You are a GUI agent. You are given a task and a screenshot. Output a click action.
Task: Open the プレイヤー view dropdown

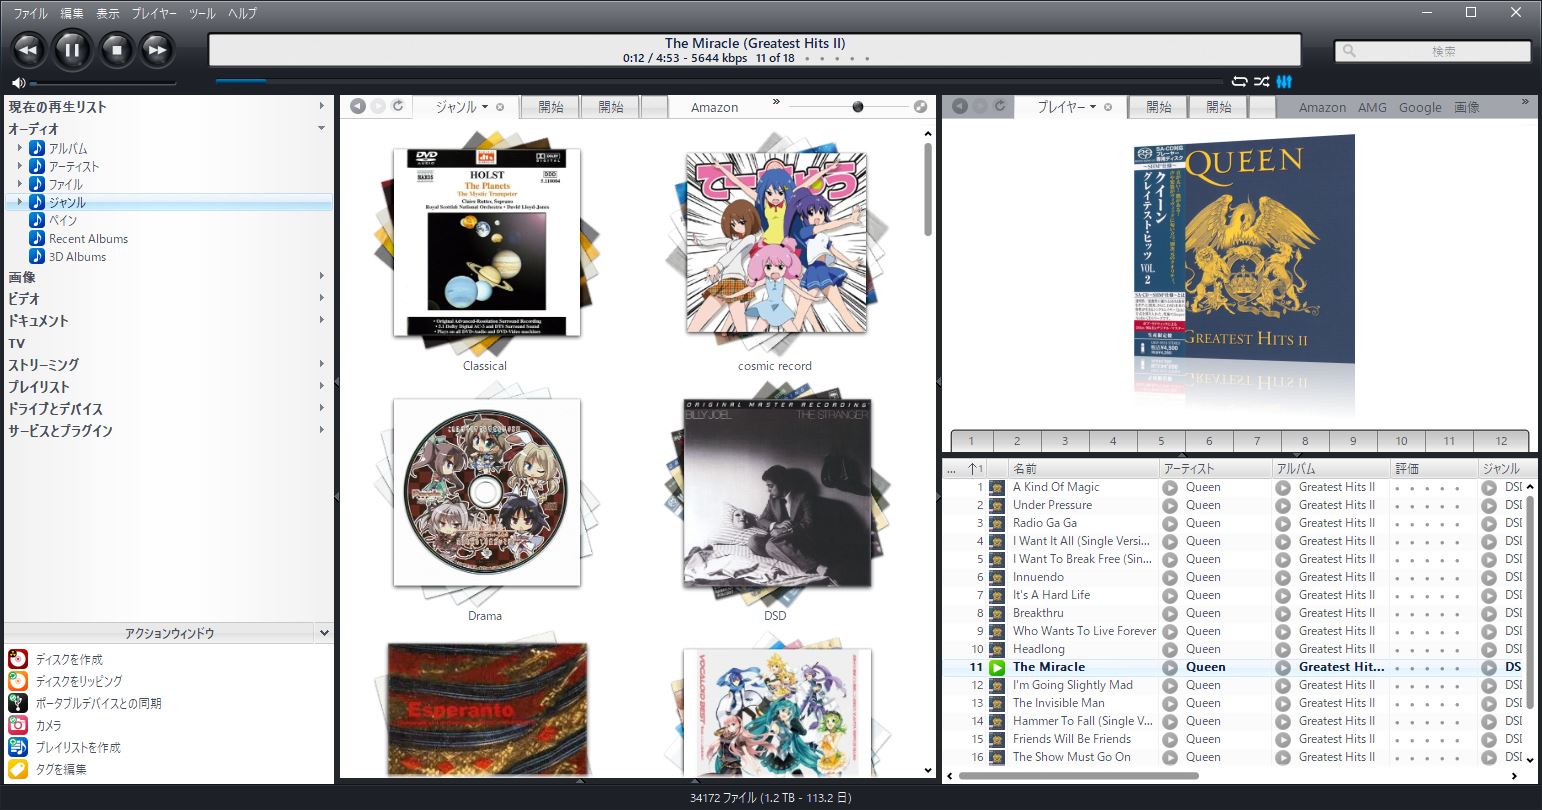pos(1093,107)
